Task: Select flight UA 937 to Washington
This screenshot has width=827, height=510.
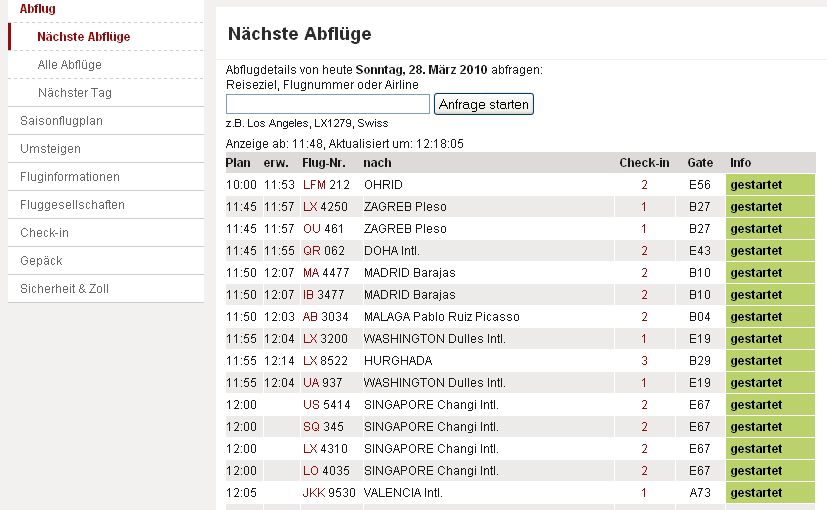Action: pyautogui.click(x=322, y=383)
